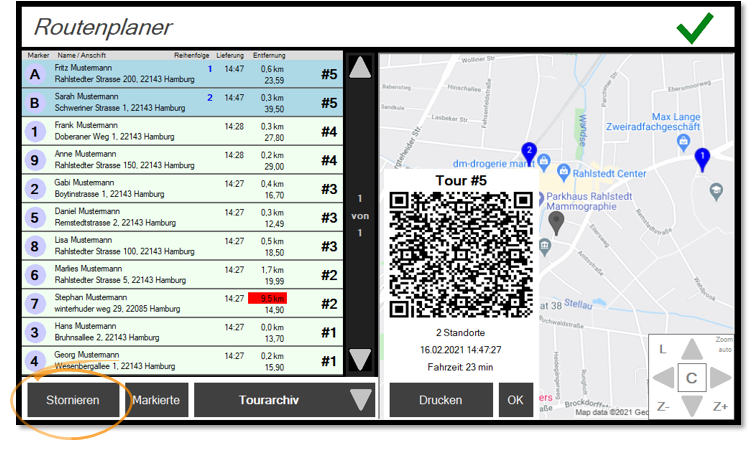Image resolution: width=748 pixels, height=450 pixels.
Task: Select address Rahlstedter Strasse 100
Action: pos(125,251)
